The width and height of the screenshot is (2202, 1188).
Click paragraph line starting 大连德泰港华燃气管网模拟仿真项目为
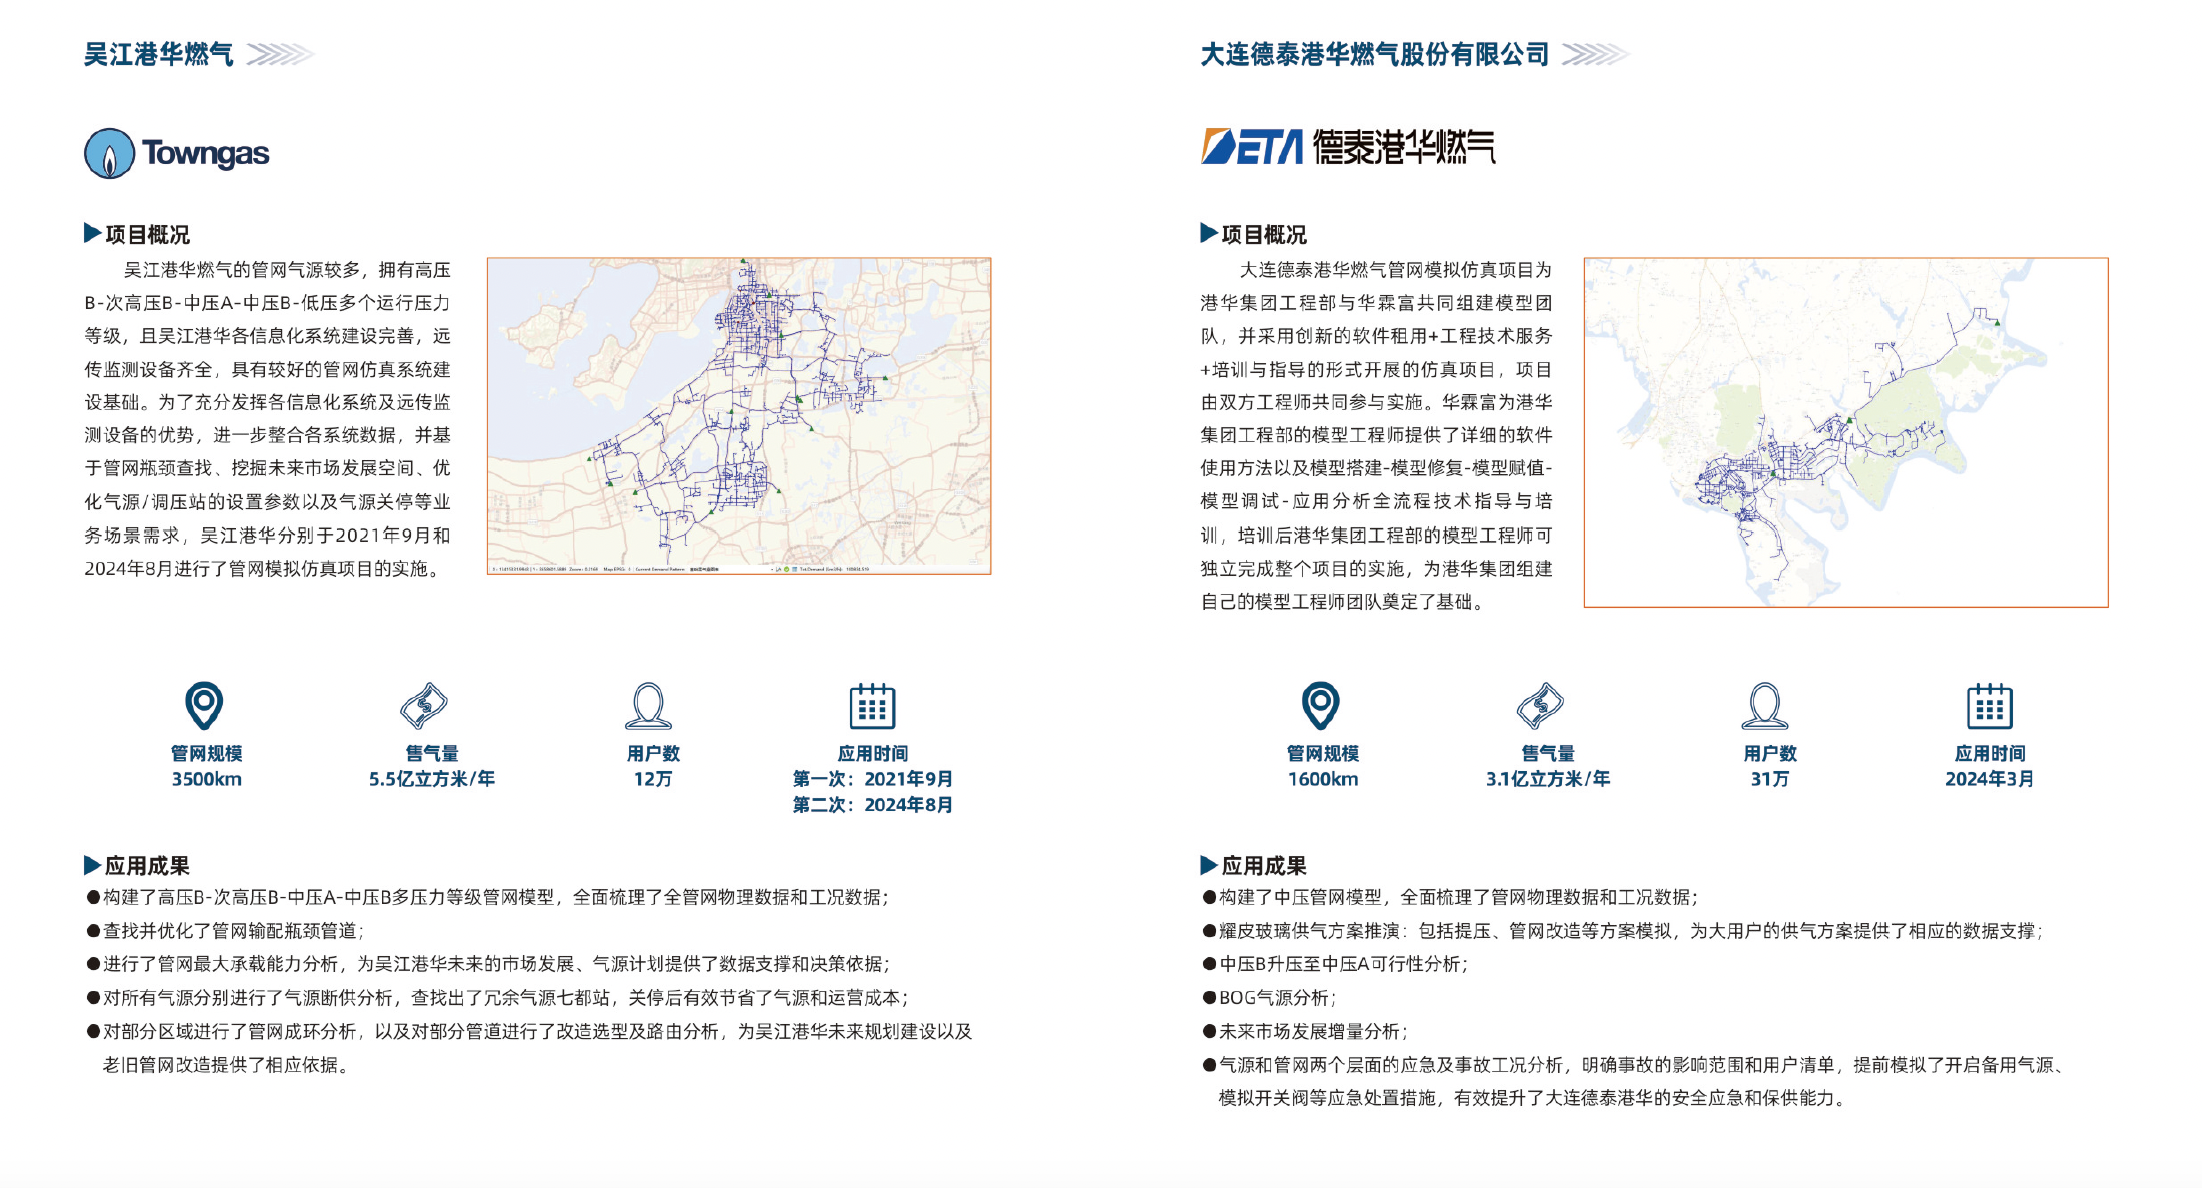pyautogui.click(x=1396, y=270)
